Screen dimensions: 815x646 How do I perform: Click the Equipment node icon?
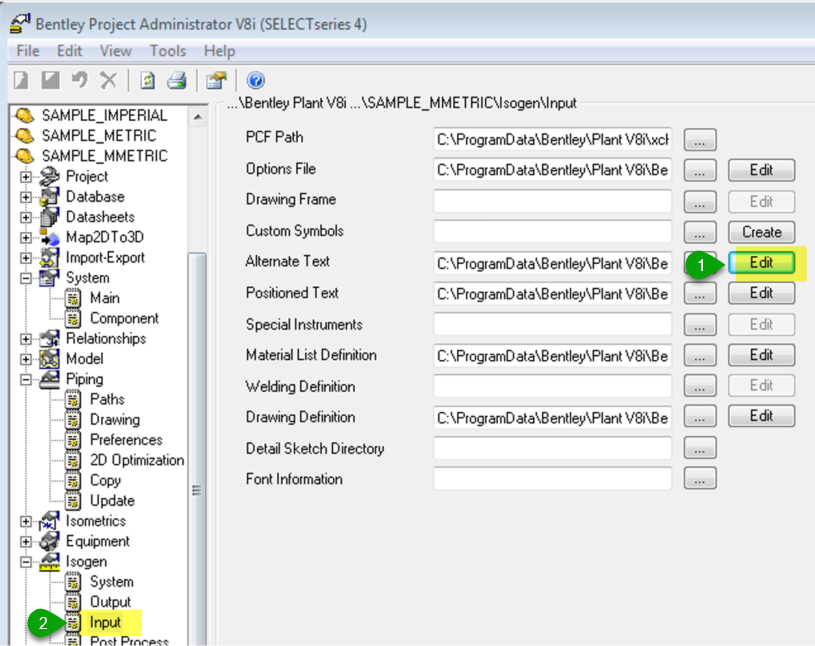point(50,541)
